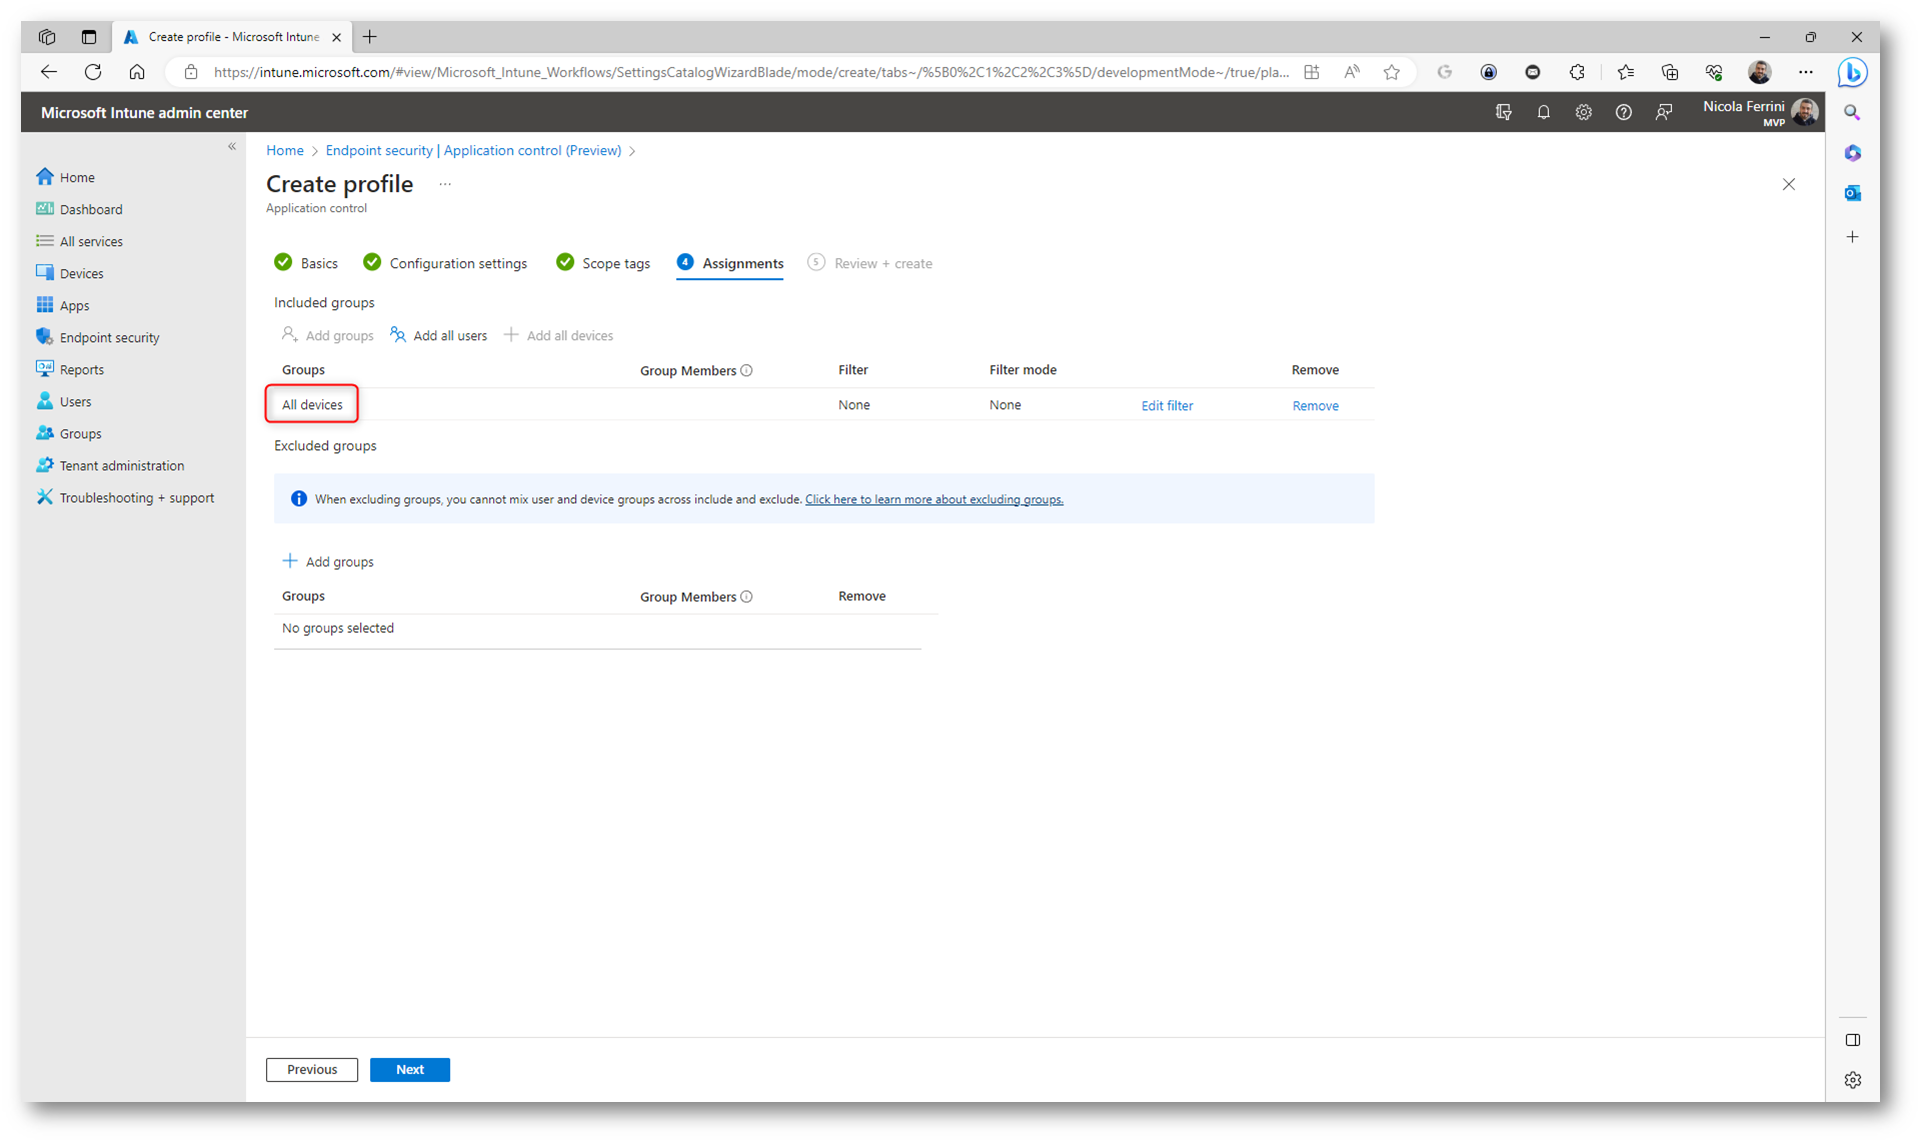Open the browser home page
Screen dimensions: 1922x1144
coord(137,72)
